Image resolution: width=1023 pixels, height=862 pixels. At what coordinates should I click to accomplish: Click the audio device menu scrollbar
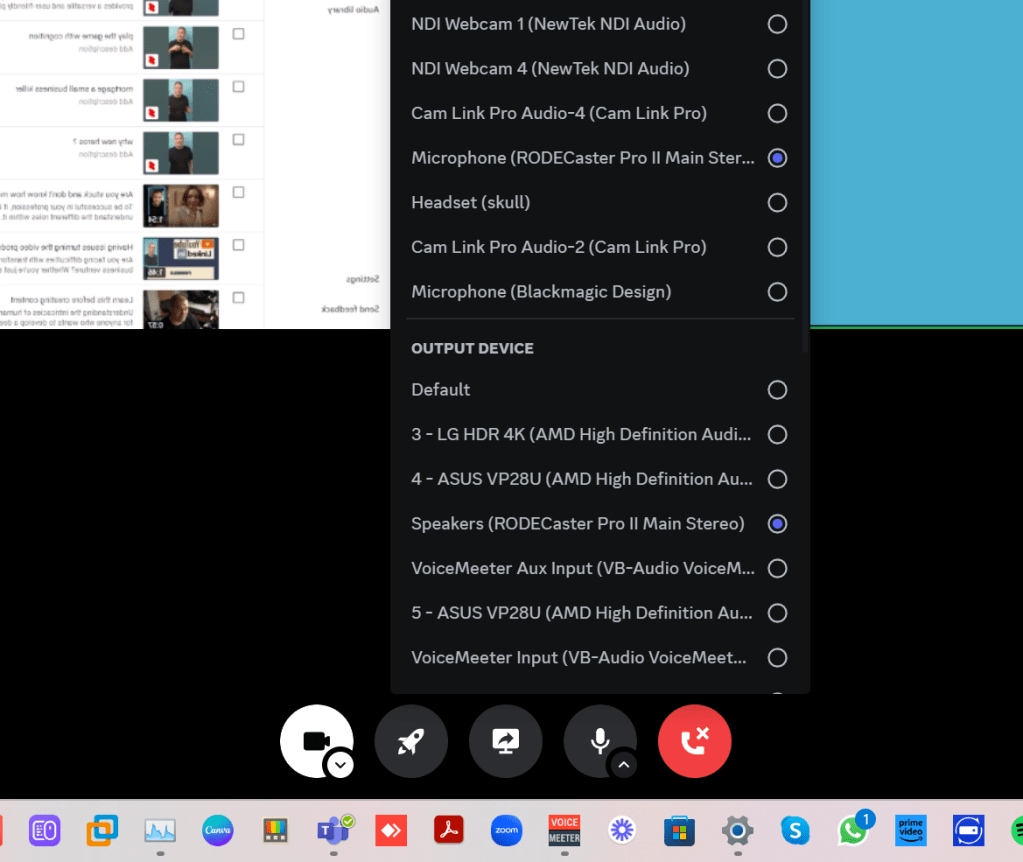(x=805, y=176)
